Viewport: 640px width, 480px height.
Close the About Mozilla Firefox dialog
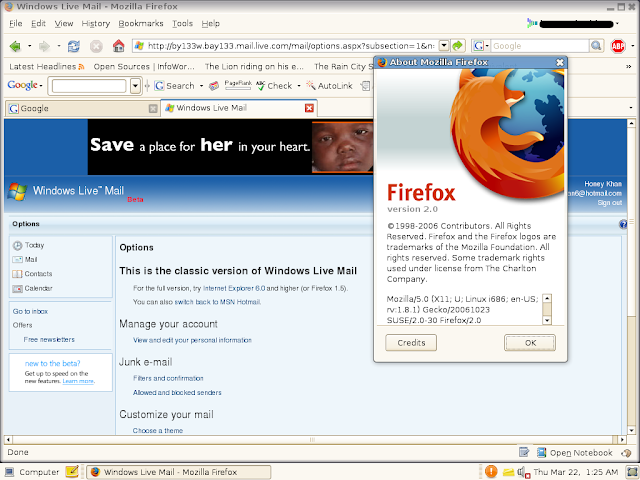pyautogui.click(x=560, y=62)
